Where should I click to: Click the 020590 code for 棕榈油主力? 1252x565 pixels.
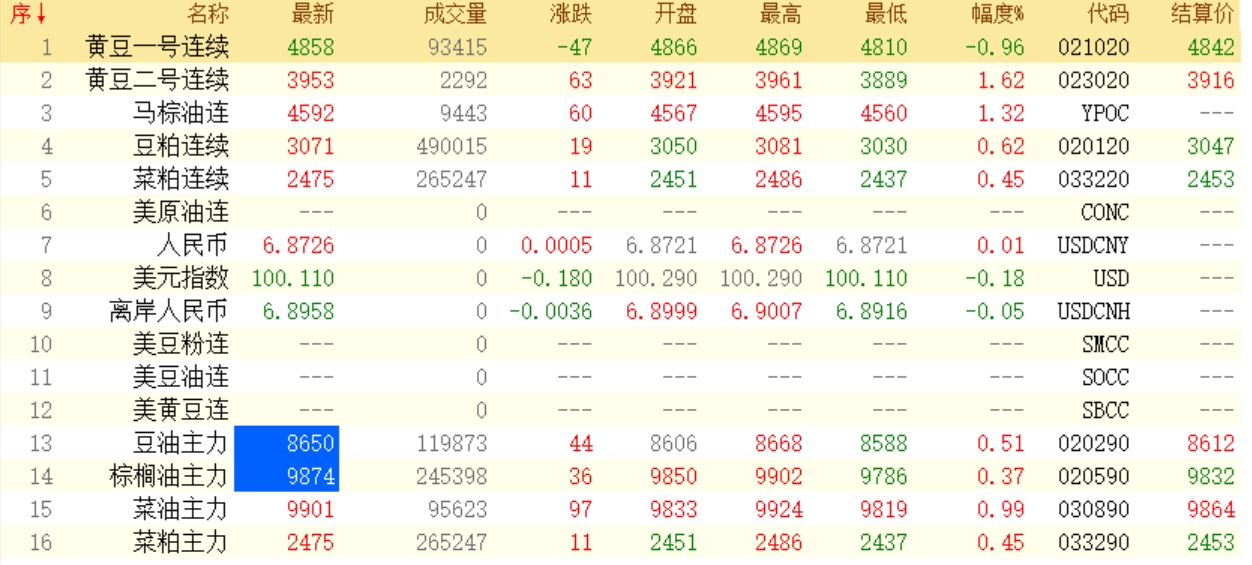tap(1094, 476)
